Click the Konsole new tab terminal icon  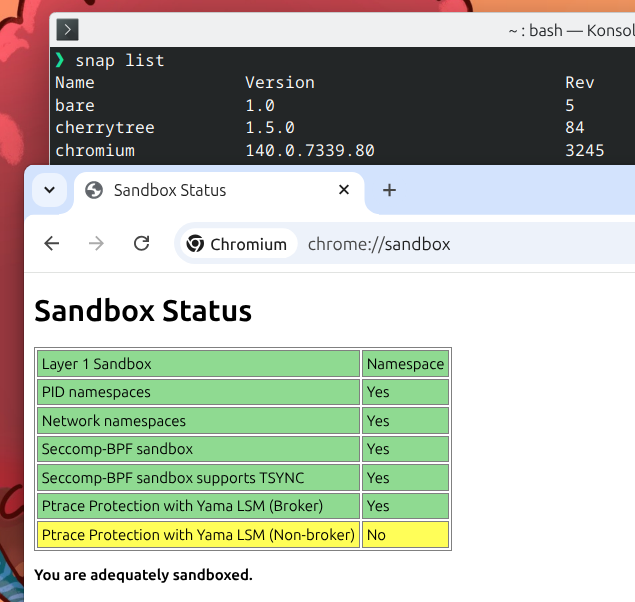67,30
